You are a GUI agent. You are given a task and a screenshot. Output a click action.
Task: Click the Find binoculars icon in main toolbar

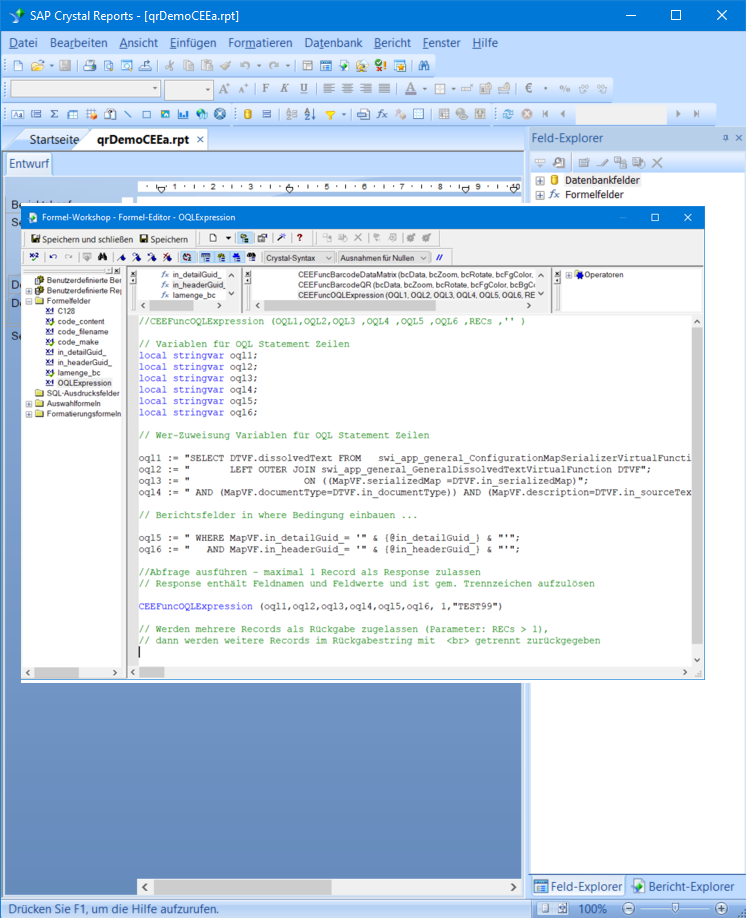click(424, 66)
